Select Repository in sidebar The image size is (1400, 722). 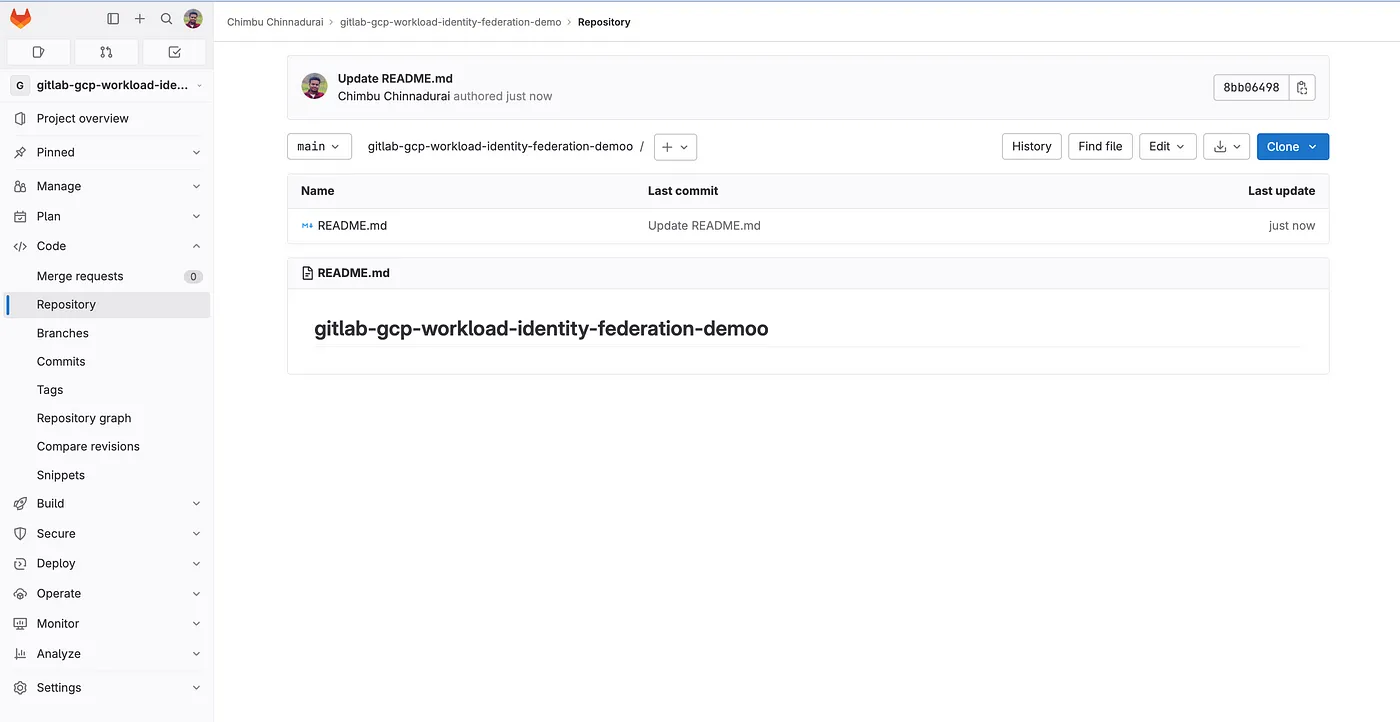click(x=108, y=305)
